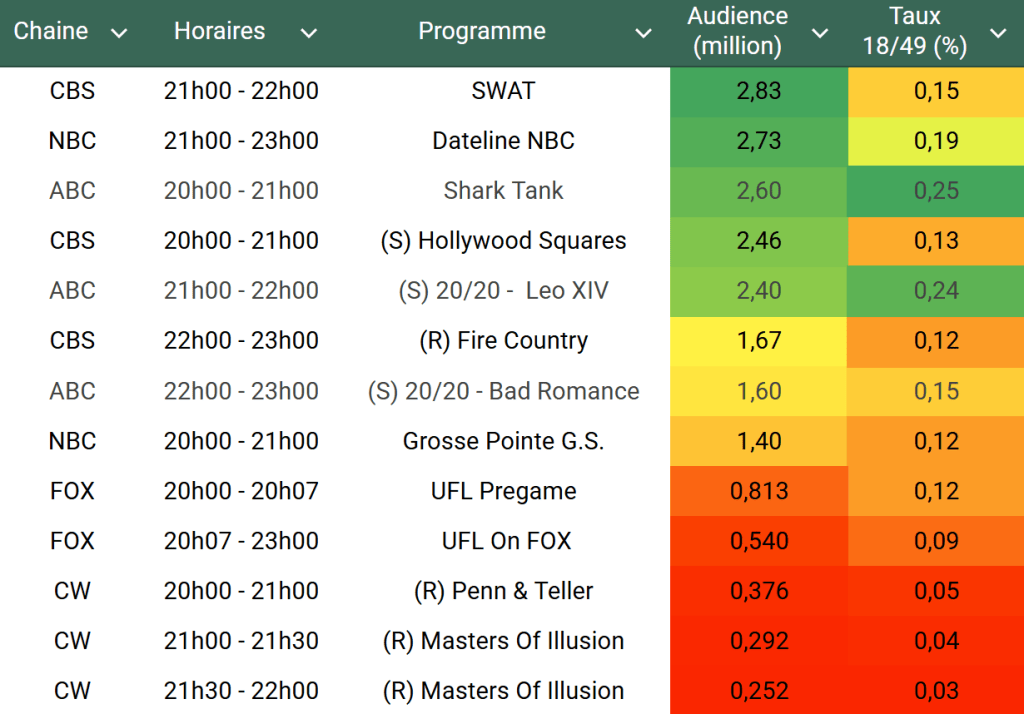
Task: Select the SWAT programme cell
Action: pos(503,91)
